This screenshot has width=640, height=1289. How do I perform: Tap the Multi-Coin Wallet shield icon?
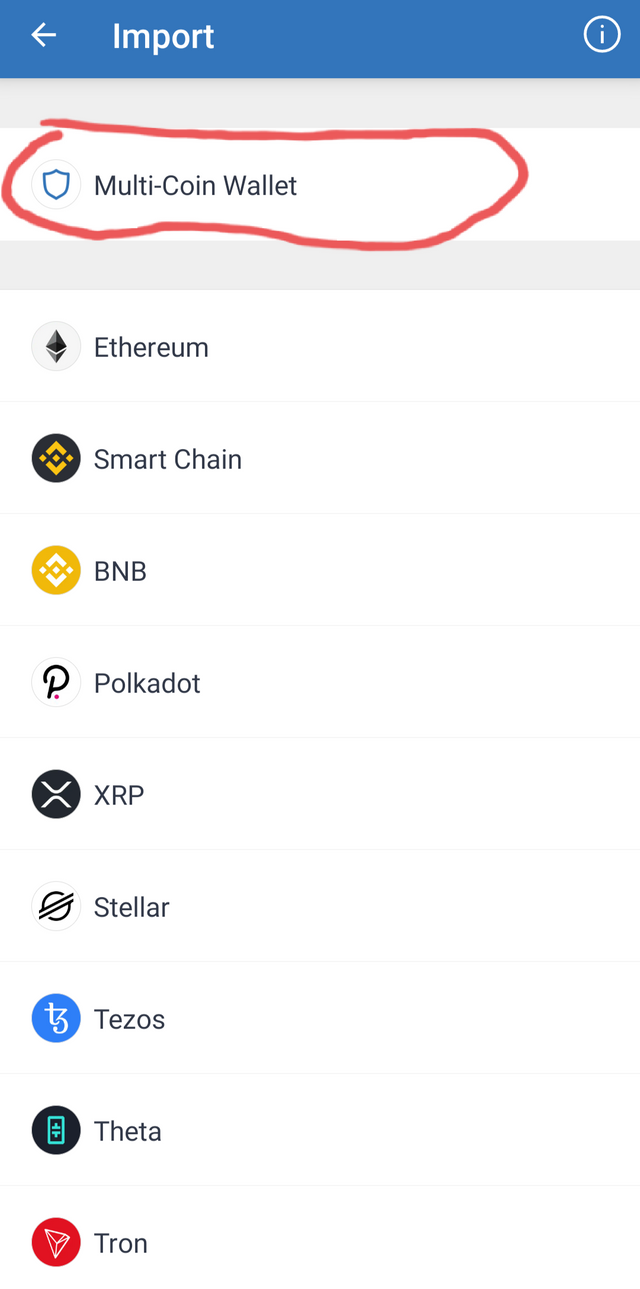[x=56, y=185]
